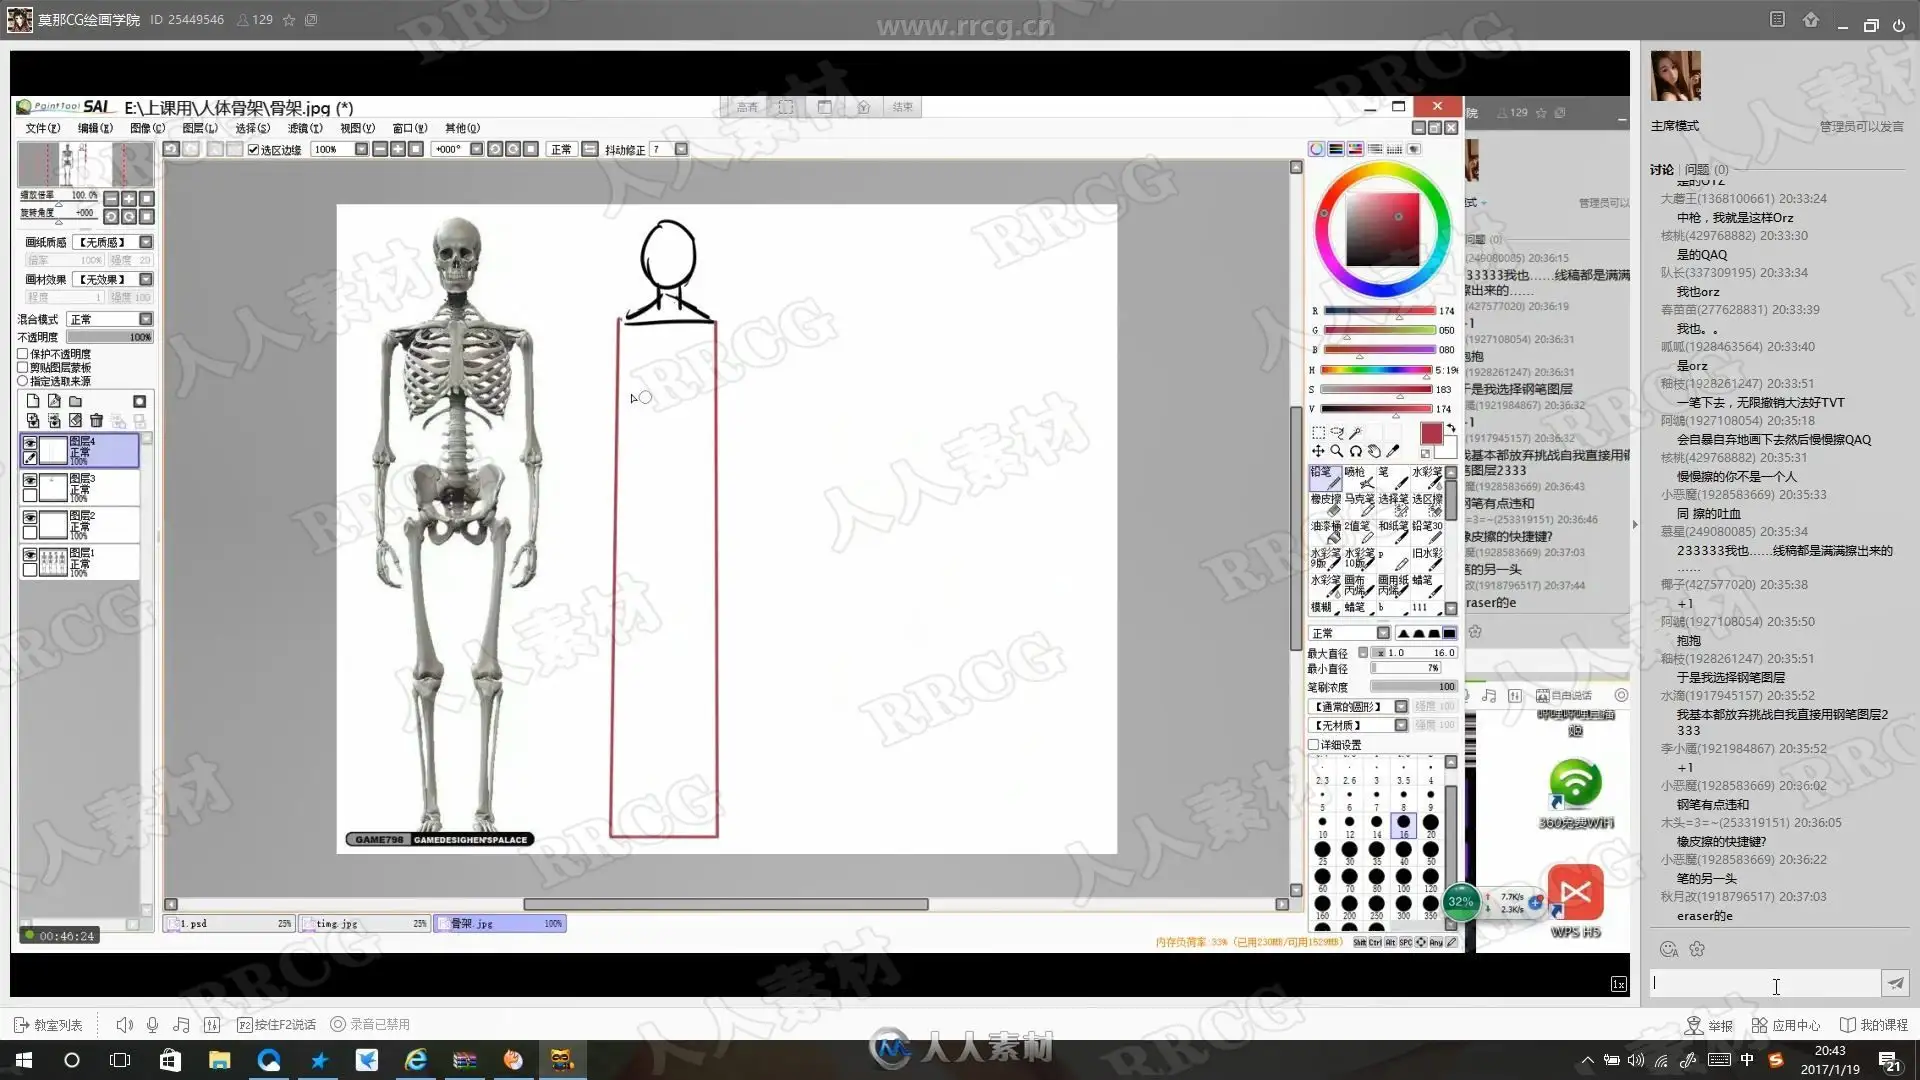Pick the magic wand tool
1920x1080 pixels.
coord(1356,433)
